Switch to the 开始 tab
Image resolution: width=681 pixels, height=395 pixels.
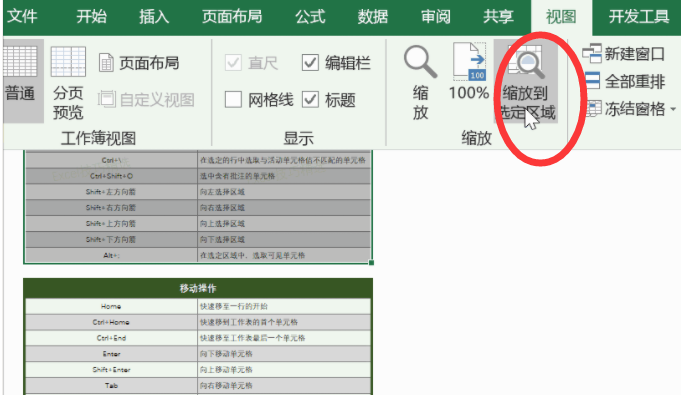pyautogui.click(x=91, y=17)
